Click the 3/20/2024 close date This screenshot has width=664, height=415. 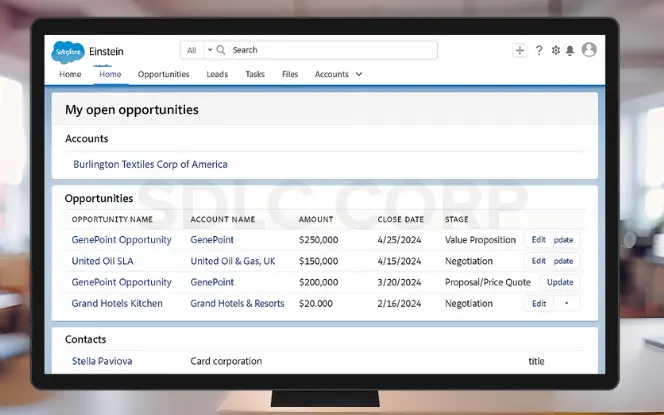tap(399, 282)
